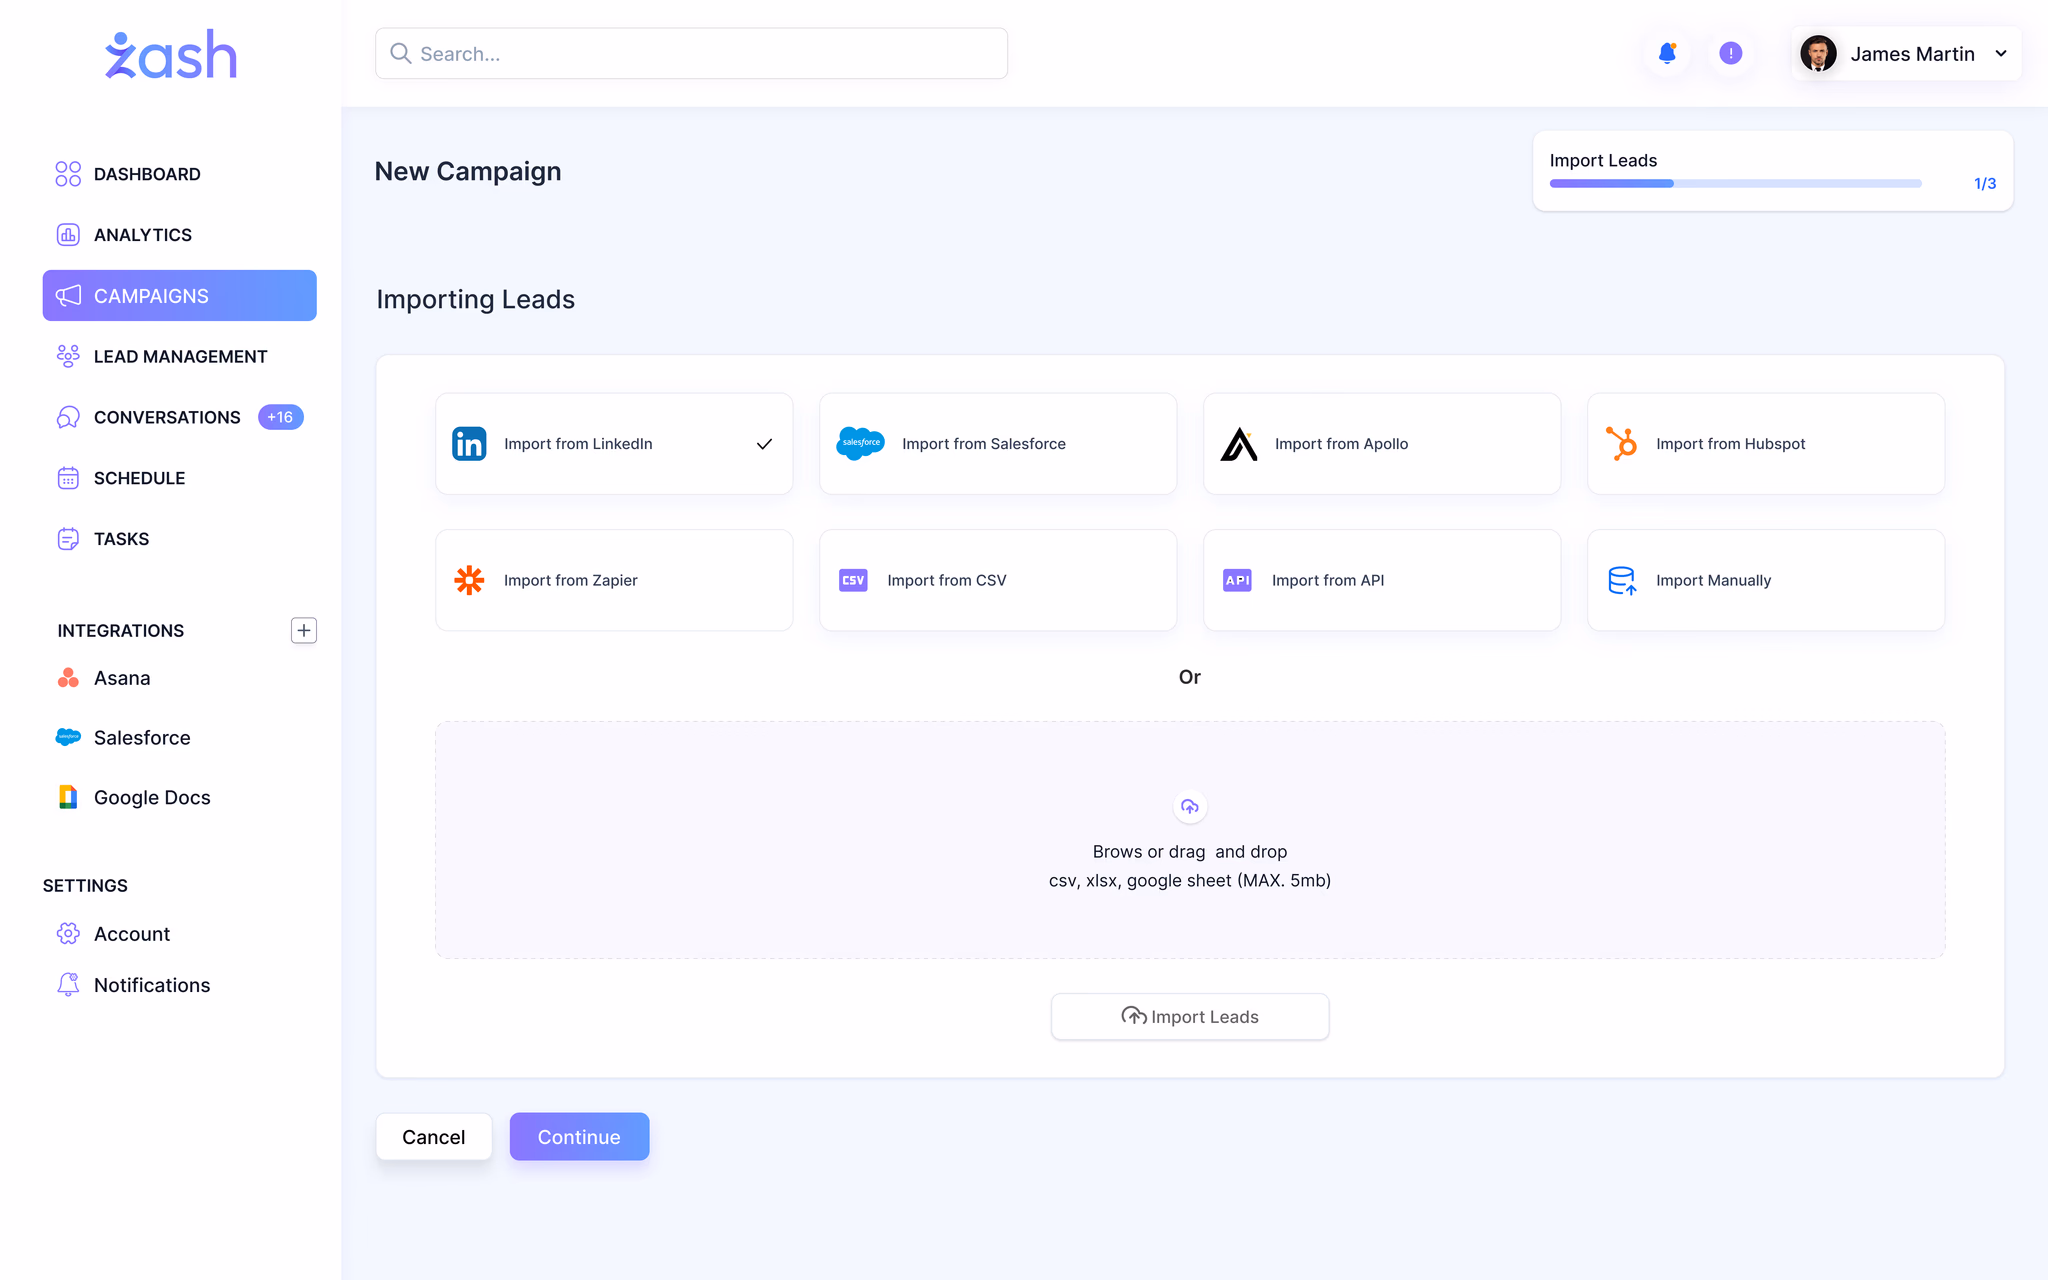2048x1280 pixels.
Task: Select Import from Hubspot option
Action: 1766,444
